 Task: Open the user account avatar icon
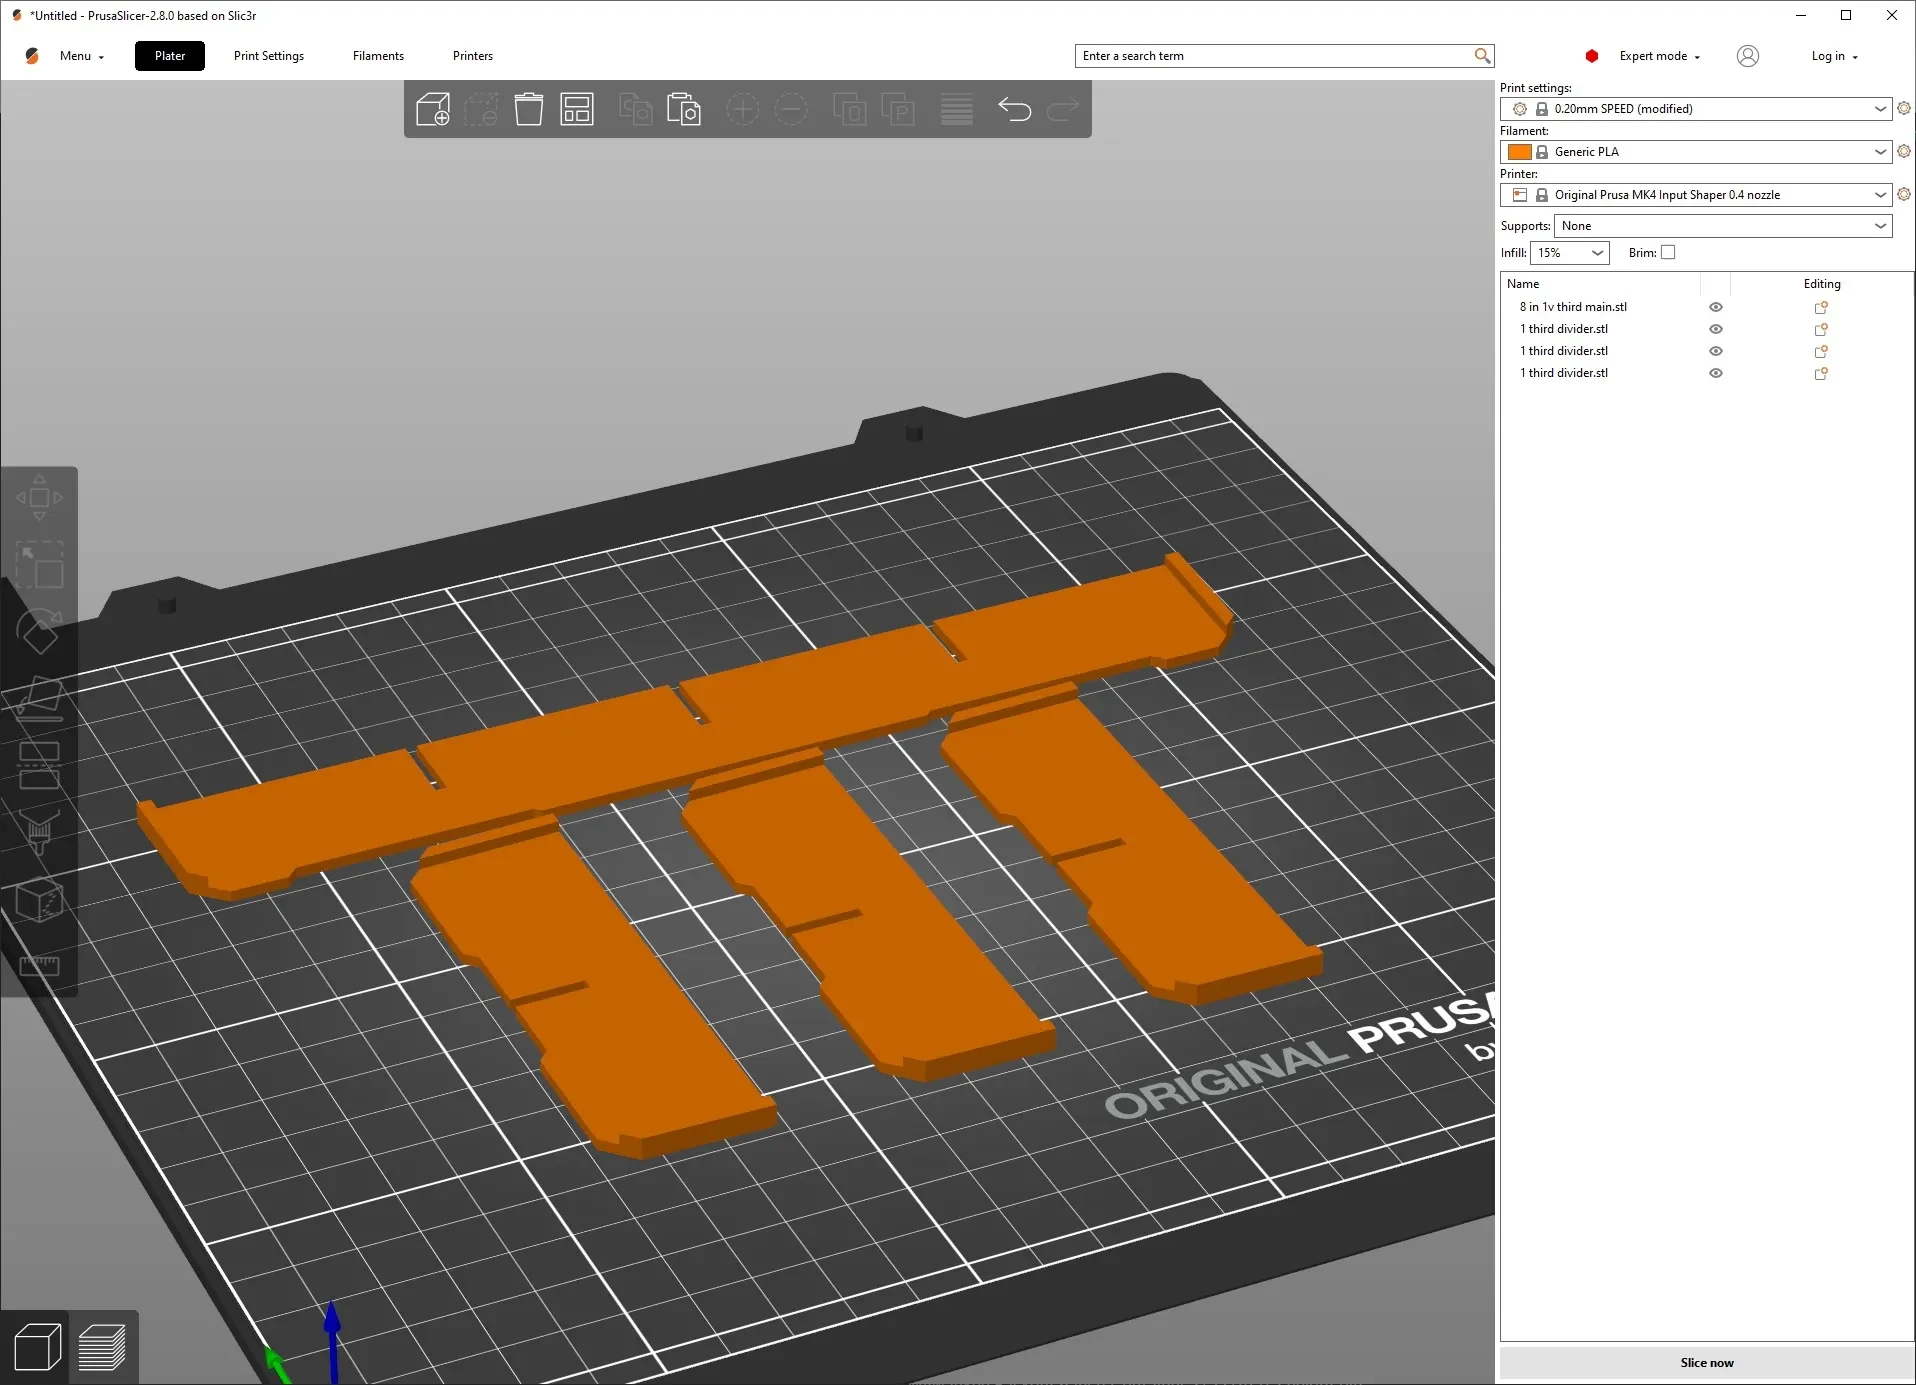tap(1748, 56)
